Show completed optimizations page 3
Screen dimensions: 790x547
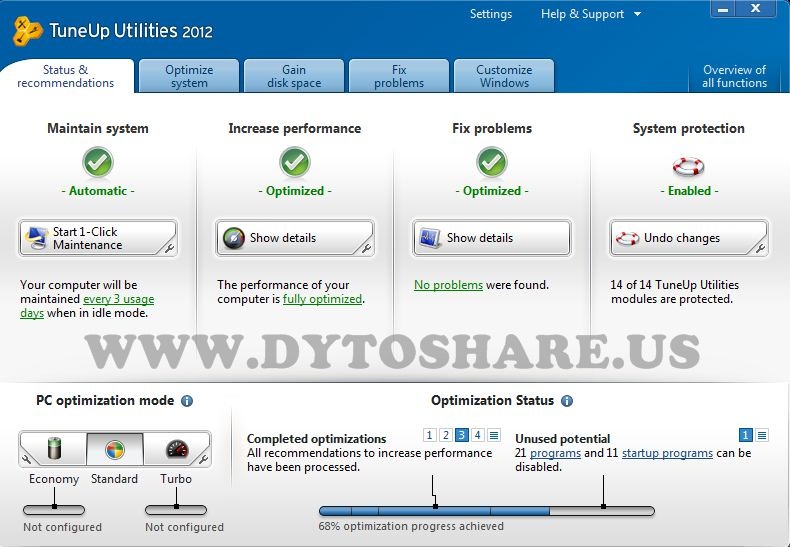point(462,435)
